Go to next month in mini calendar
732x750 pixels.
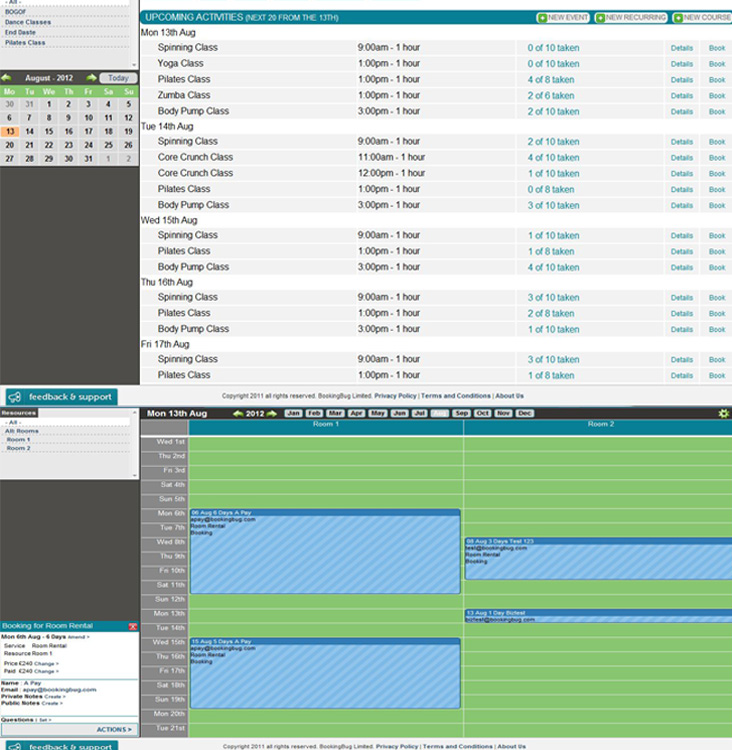click(x=91, y=78)
